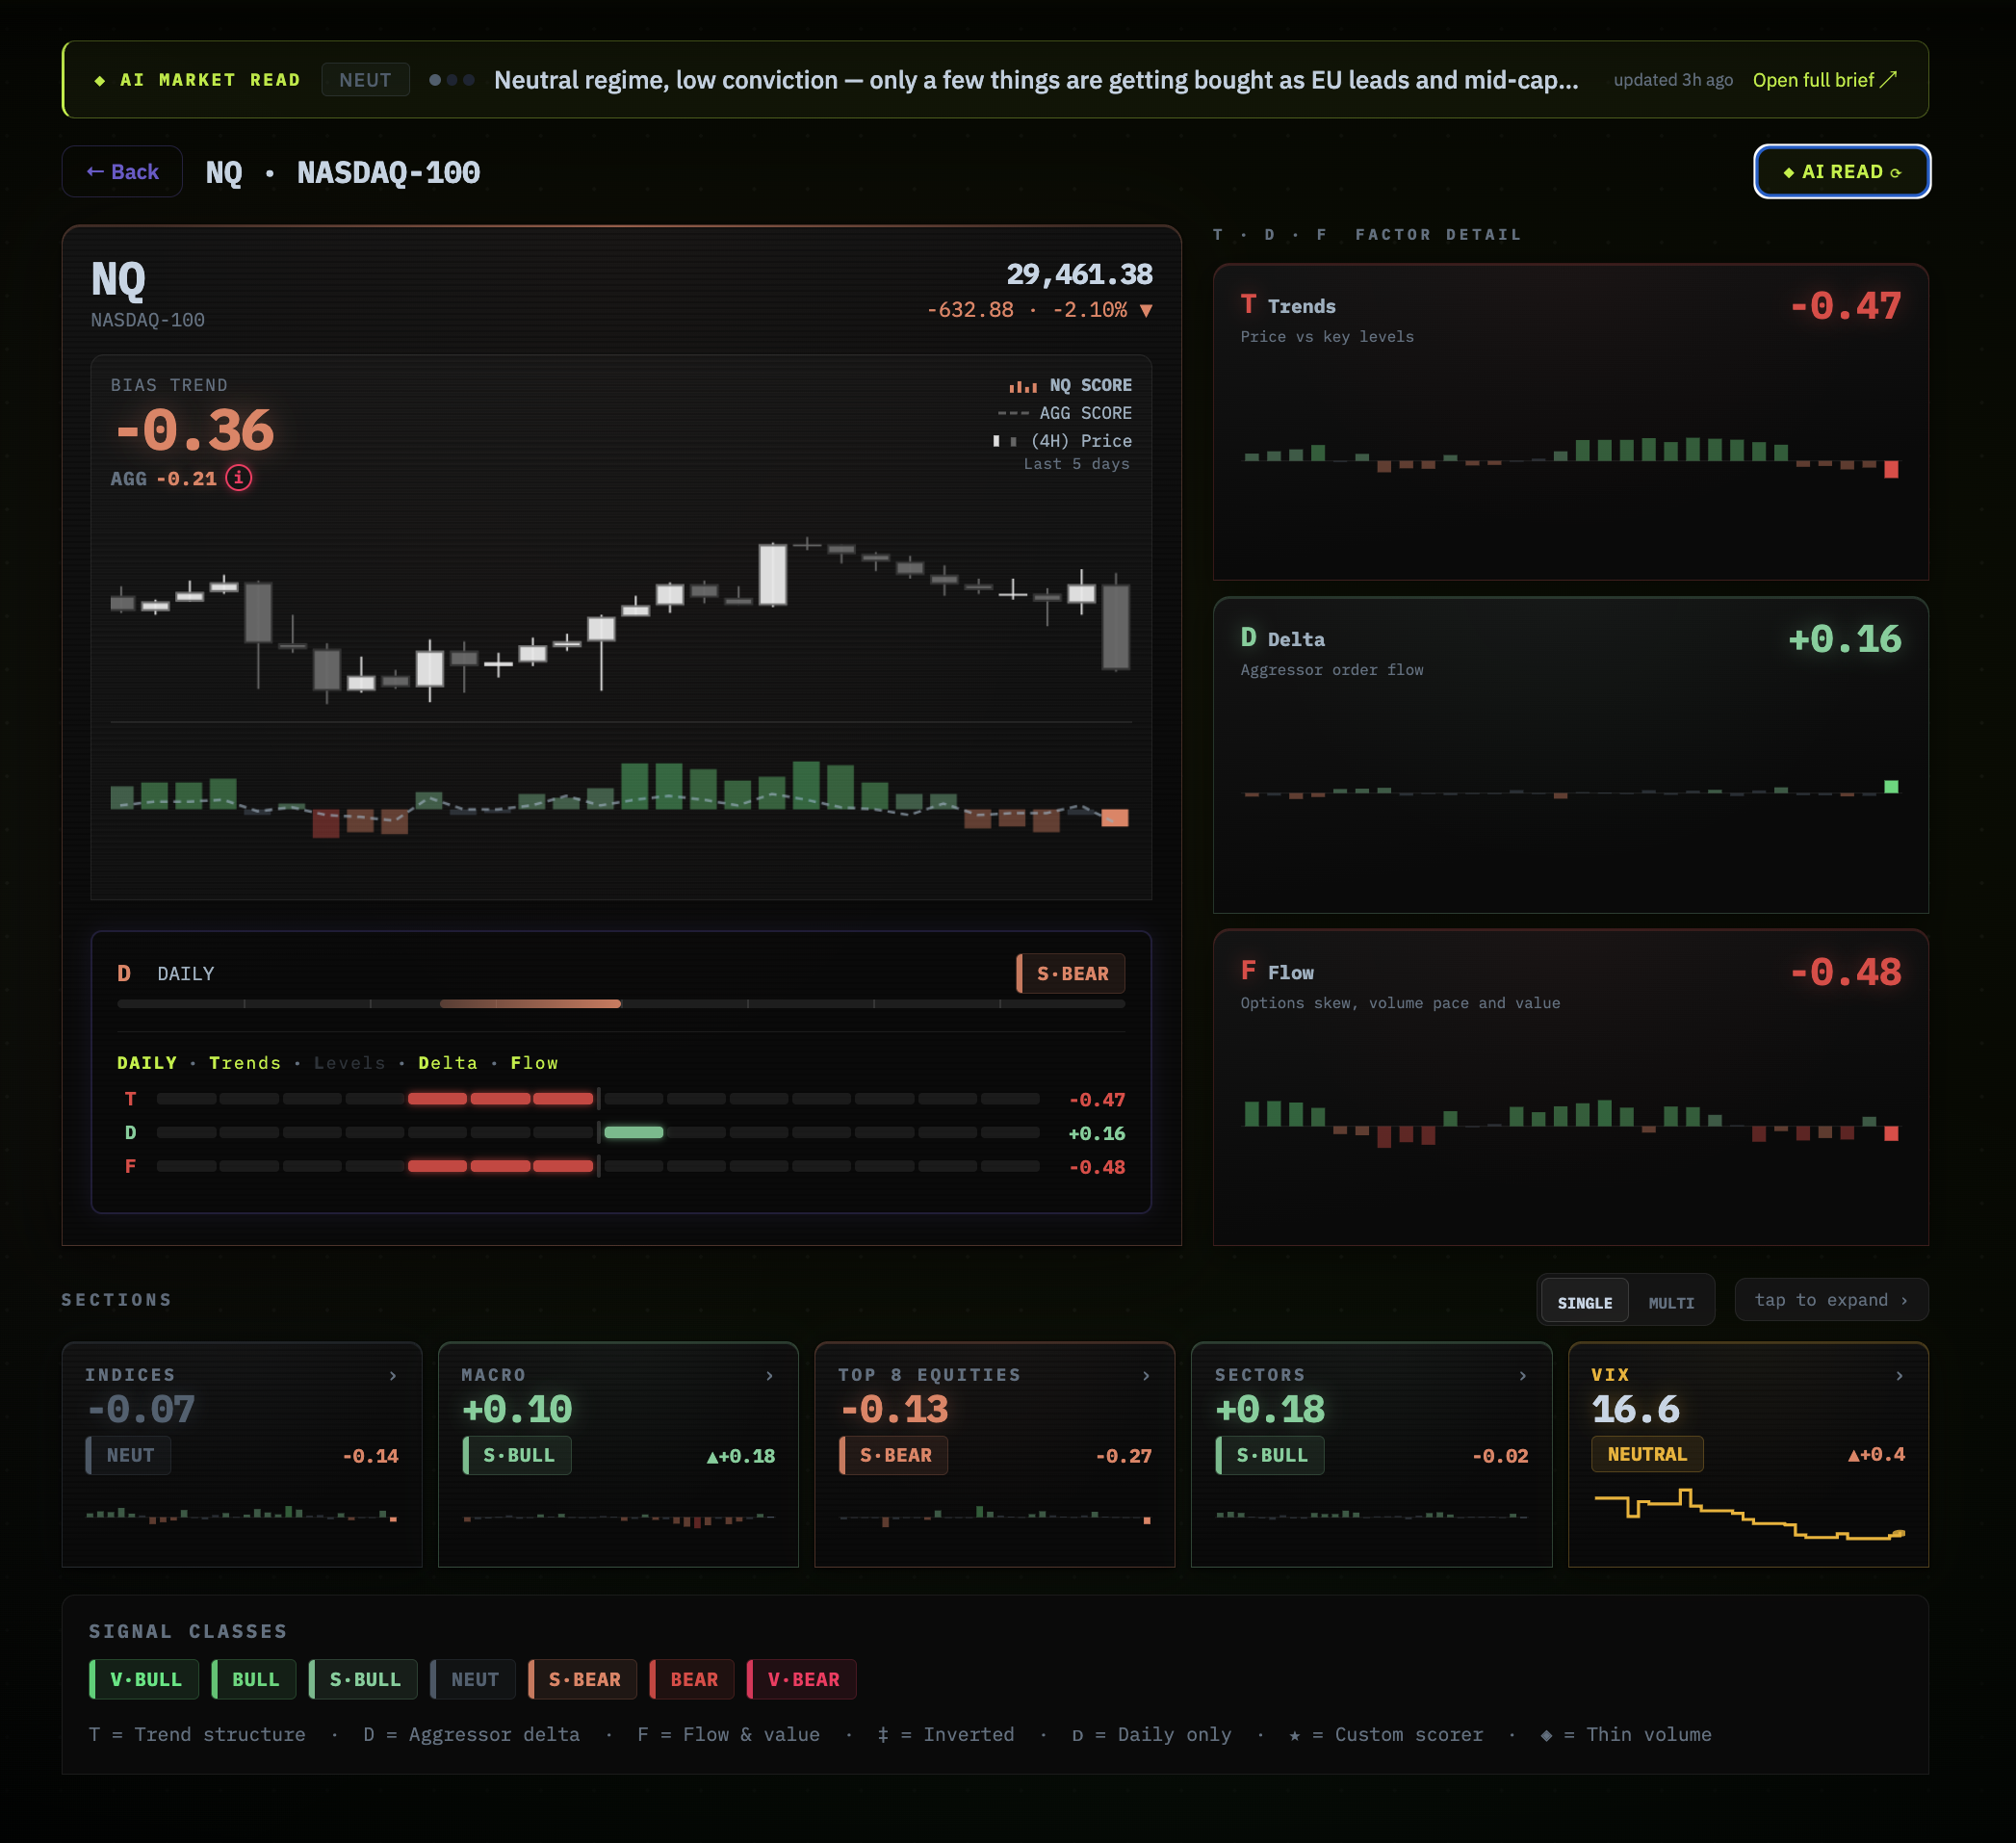Select SINGLE view mode

(x=1584, y=1302)
